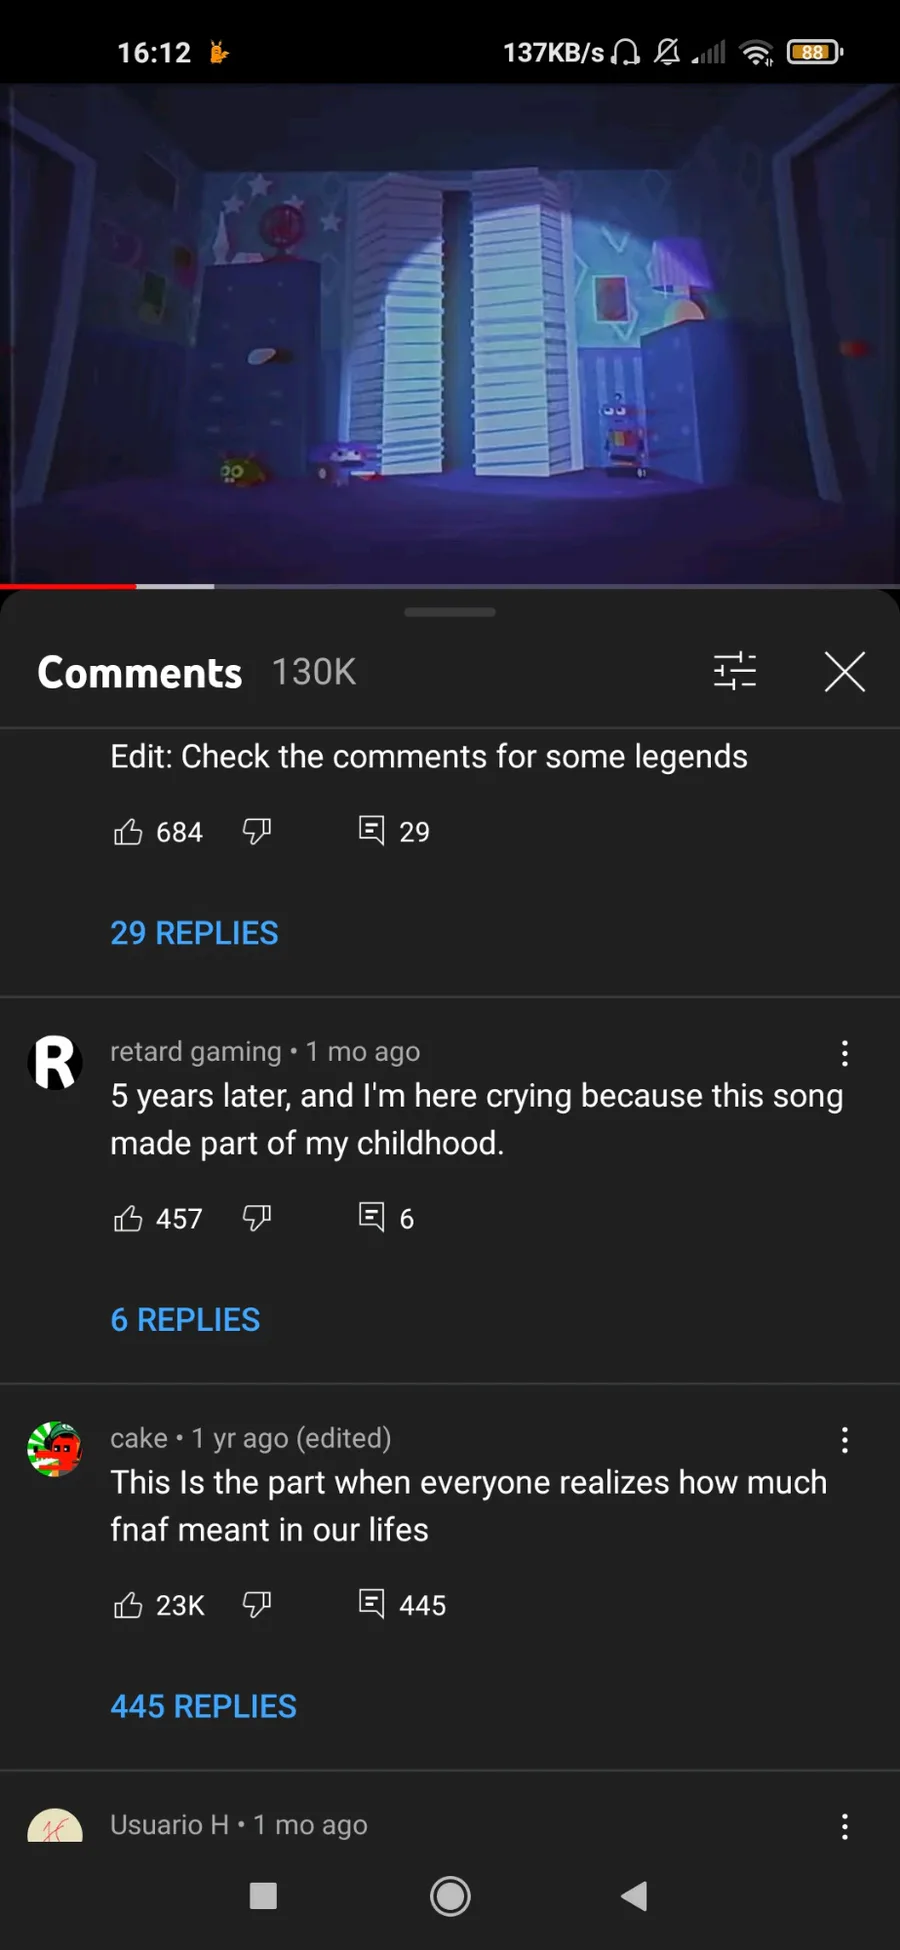Image resolution: width=900 pixels, height=1950 pixels.
Task: Open the three-dot menu on cake's comment
Action: point(845,1440)
